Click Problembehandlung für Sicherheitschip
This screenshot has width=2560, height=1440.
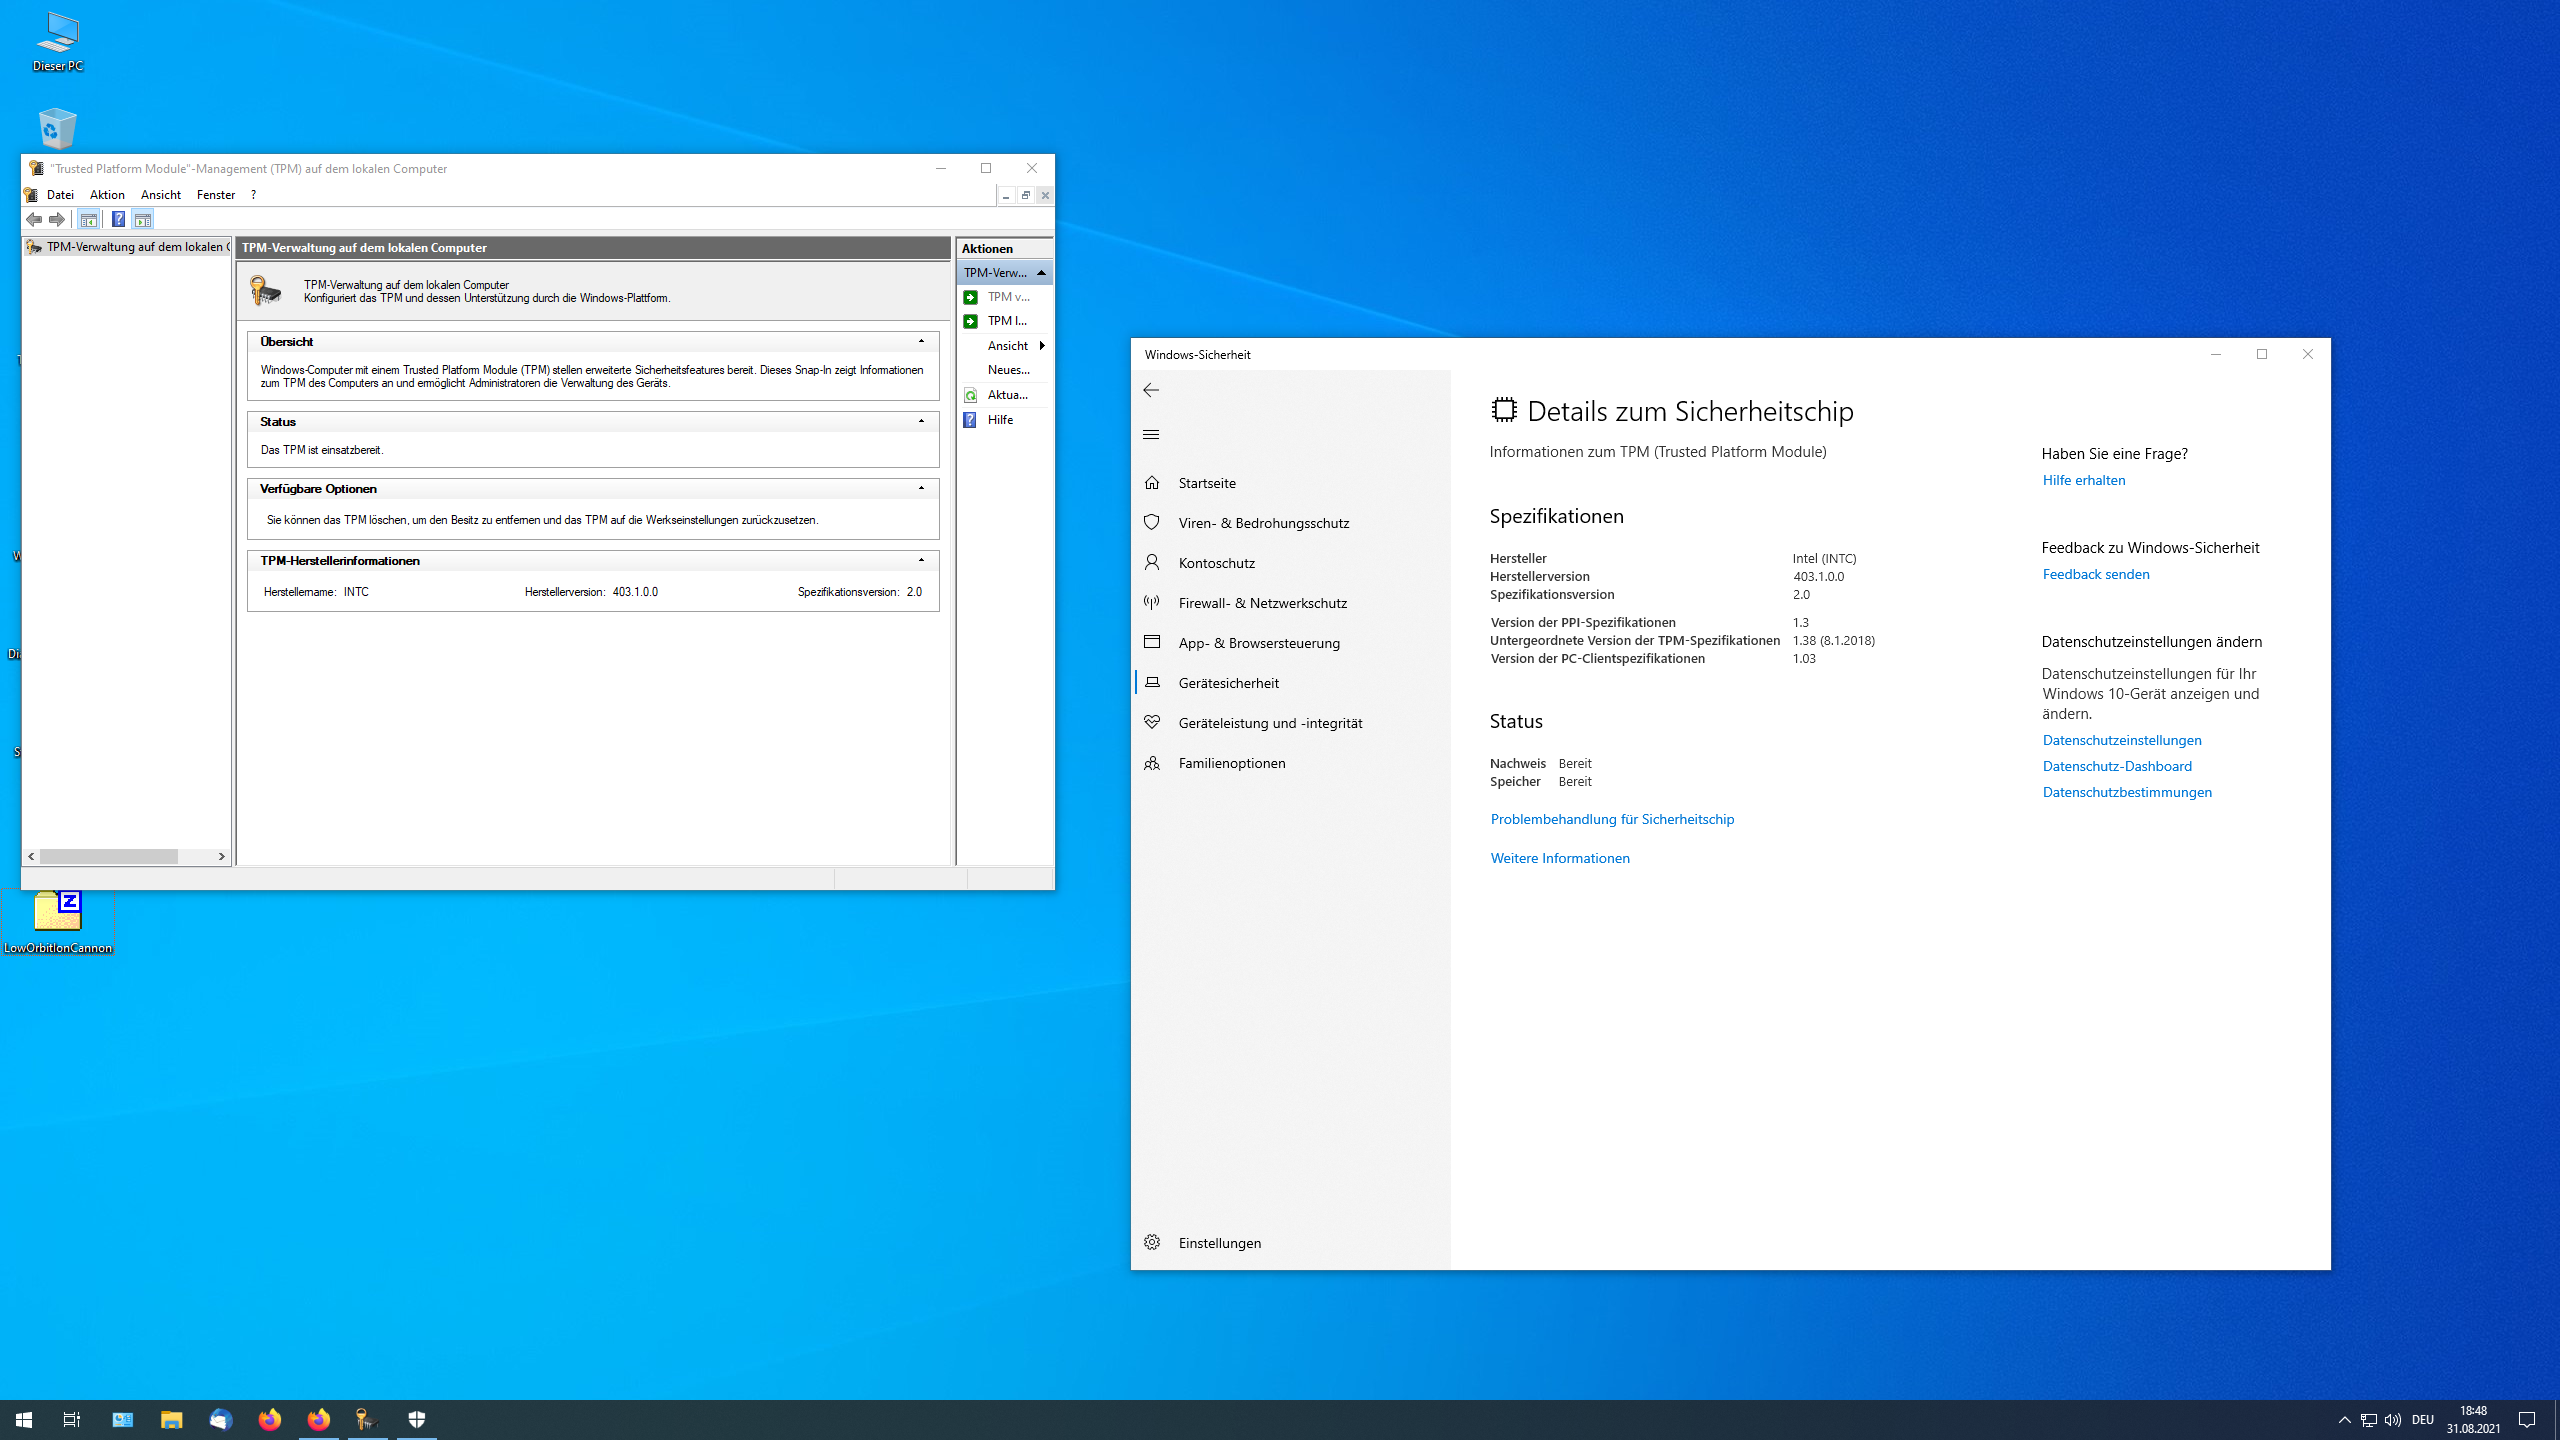point(1612,819)
